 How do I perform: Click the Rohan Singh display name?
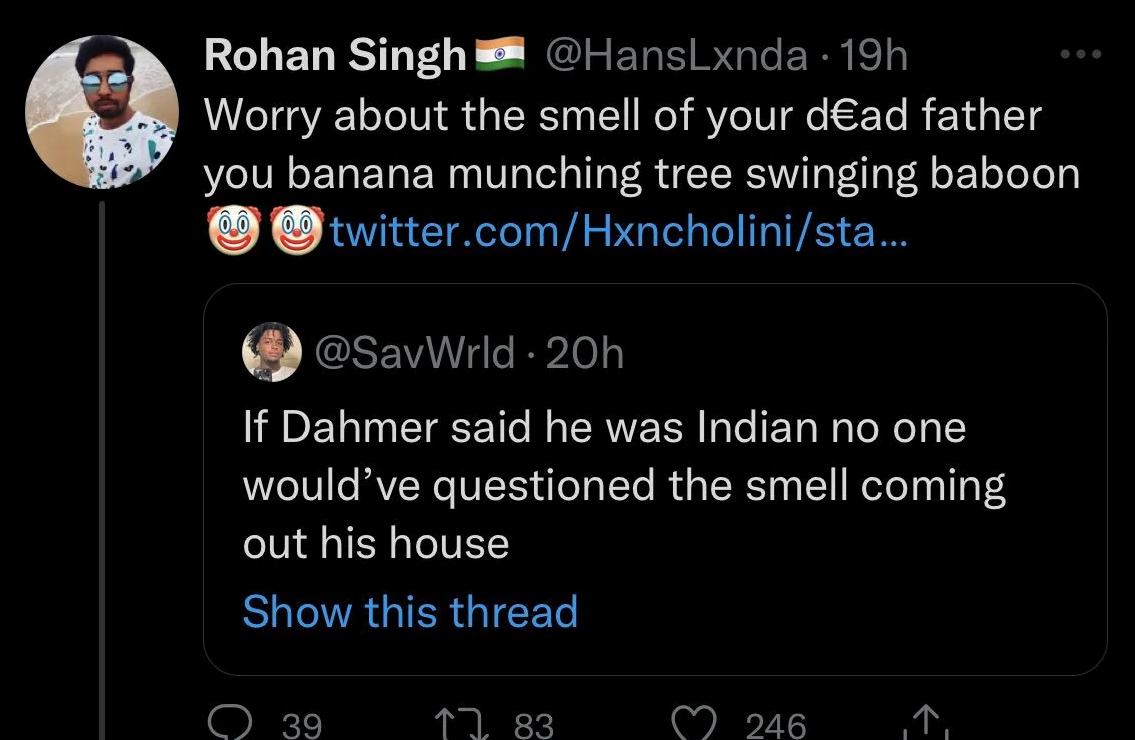coord(335,56)
